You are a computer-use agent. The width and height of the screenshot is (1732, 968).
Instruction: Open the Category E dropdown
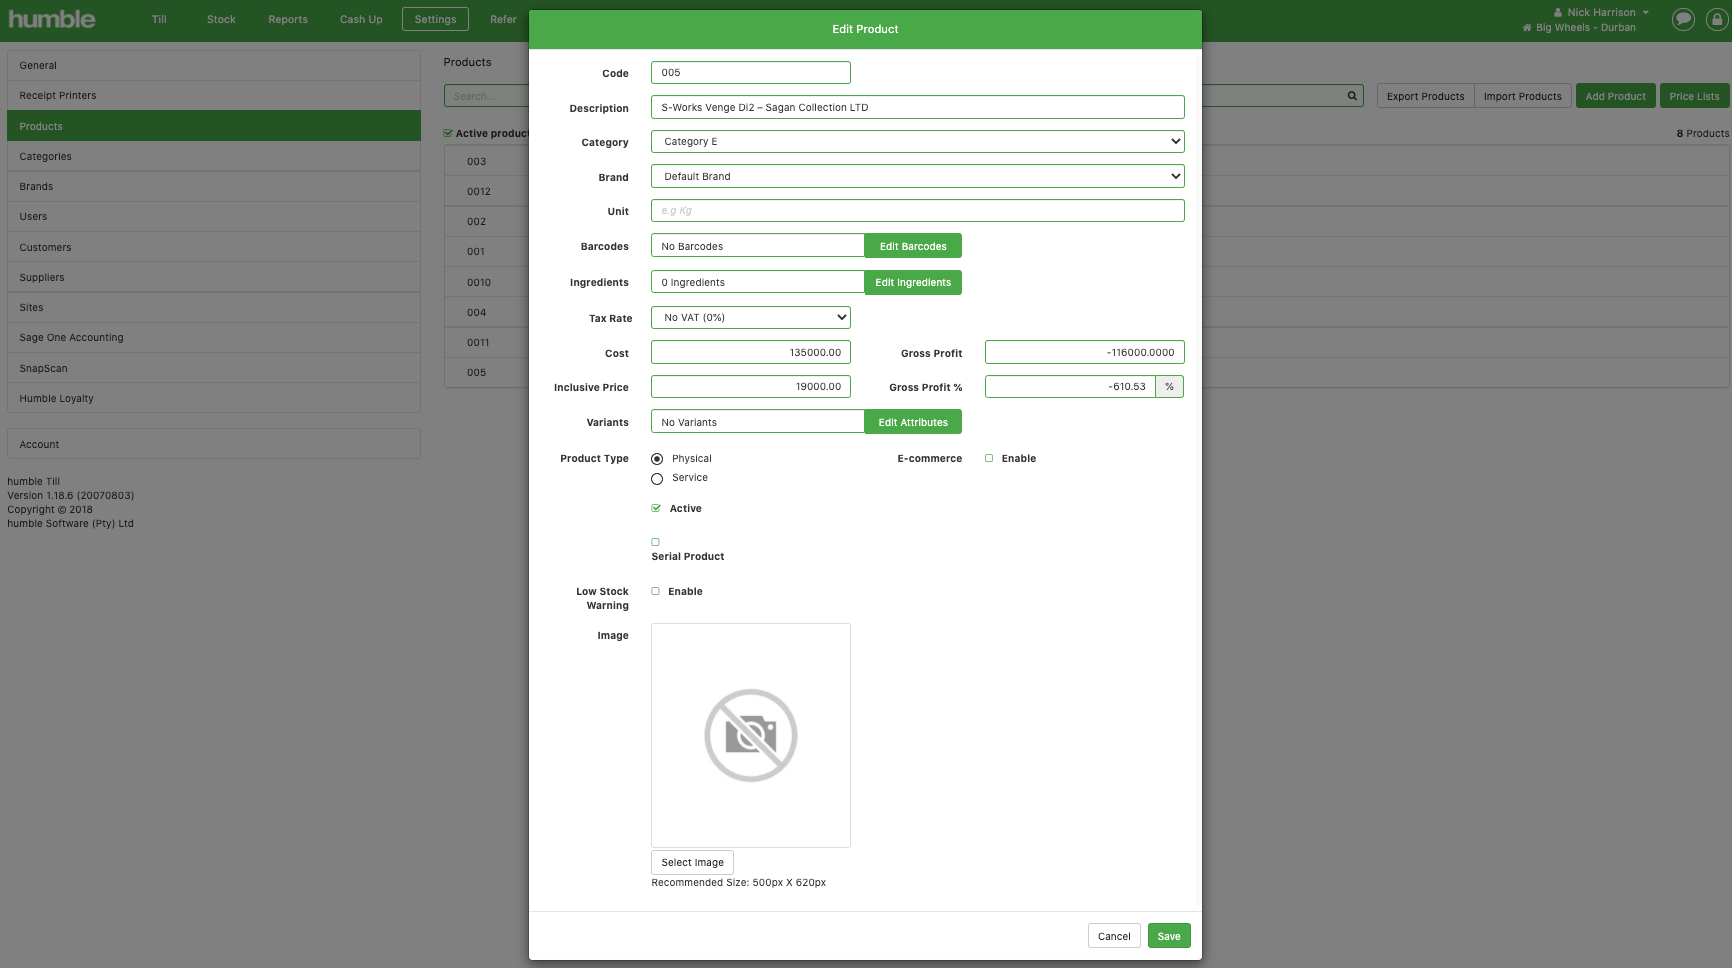(x=918, y=142)
